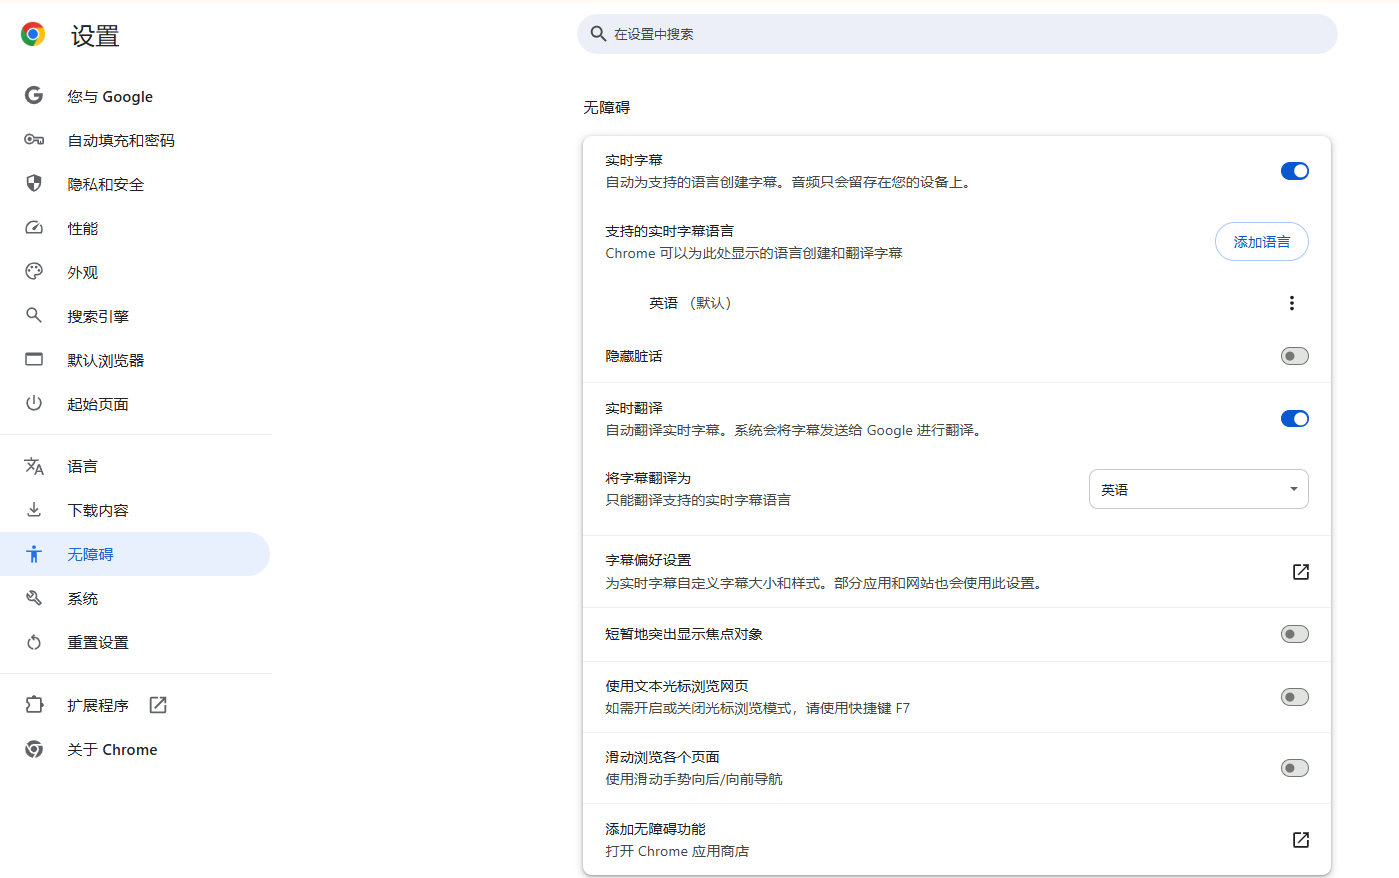This screenshot has height=878, width=1399.
Task: Click the 无障碍 page heading
Action: pyautogui.click(x=607, y=107)
